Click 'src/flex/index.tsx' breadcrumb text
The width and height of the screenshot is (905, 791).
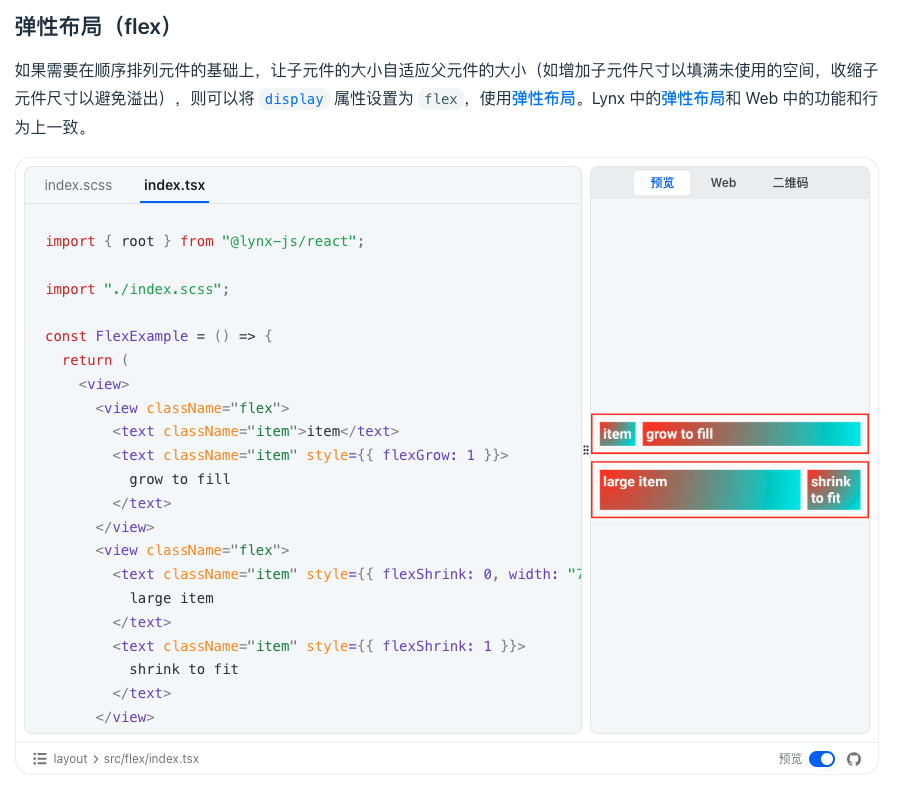coord(151,759)
